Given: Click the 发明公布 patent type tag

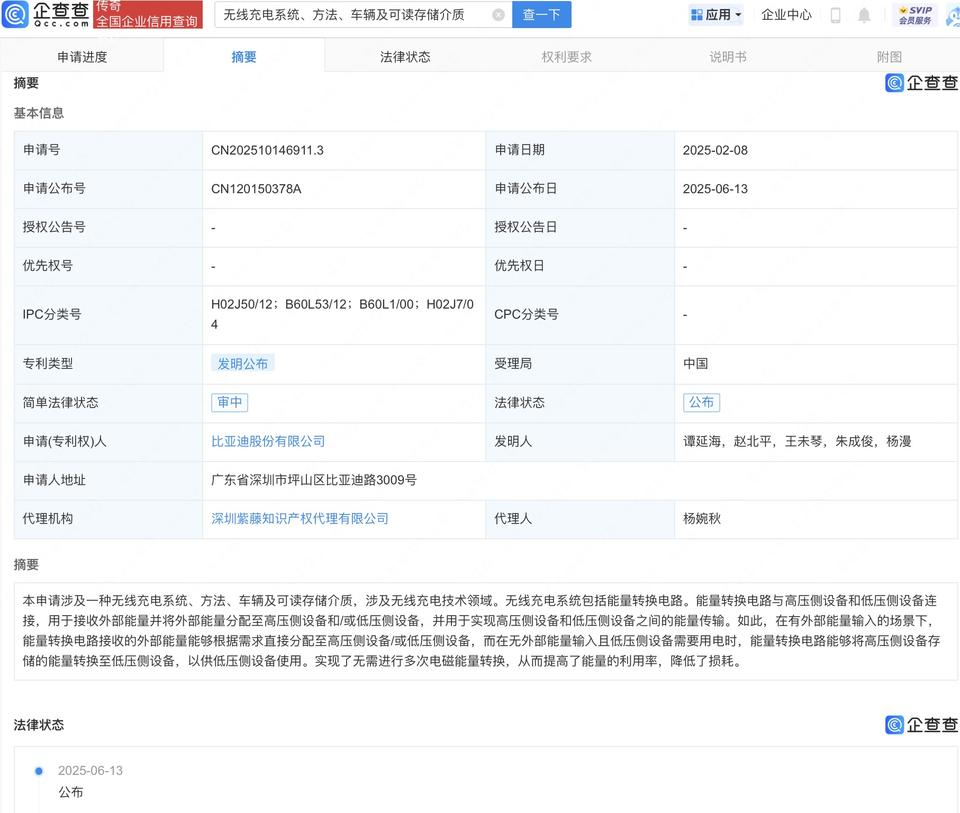Looking at the screenshot, I should coord(243,364).
